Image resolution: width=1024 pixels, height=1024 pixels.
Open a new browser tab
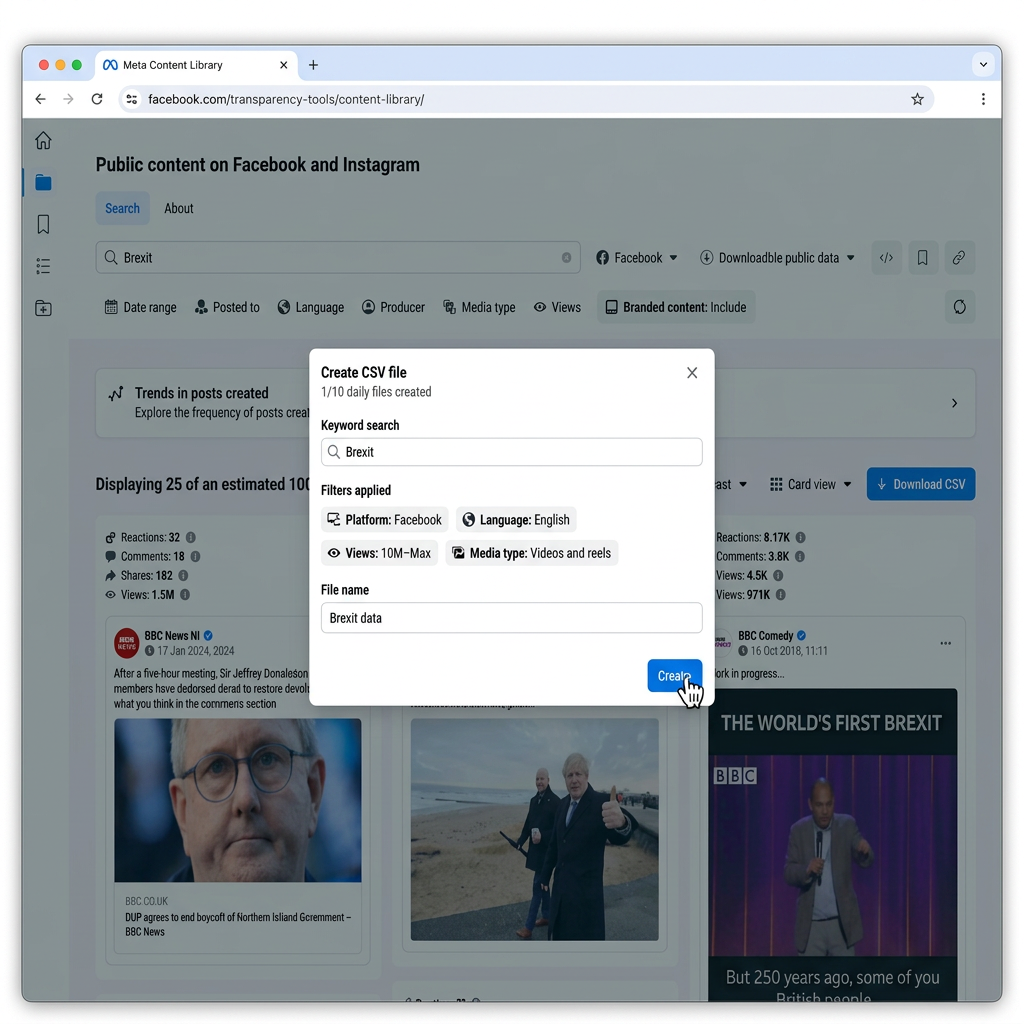point(313,65)
